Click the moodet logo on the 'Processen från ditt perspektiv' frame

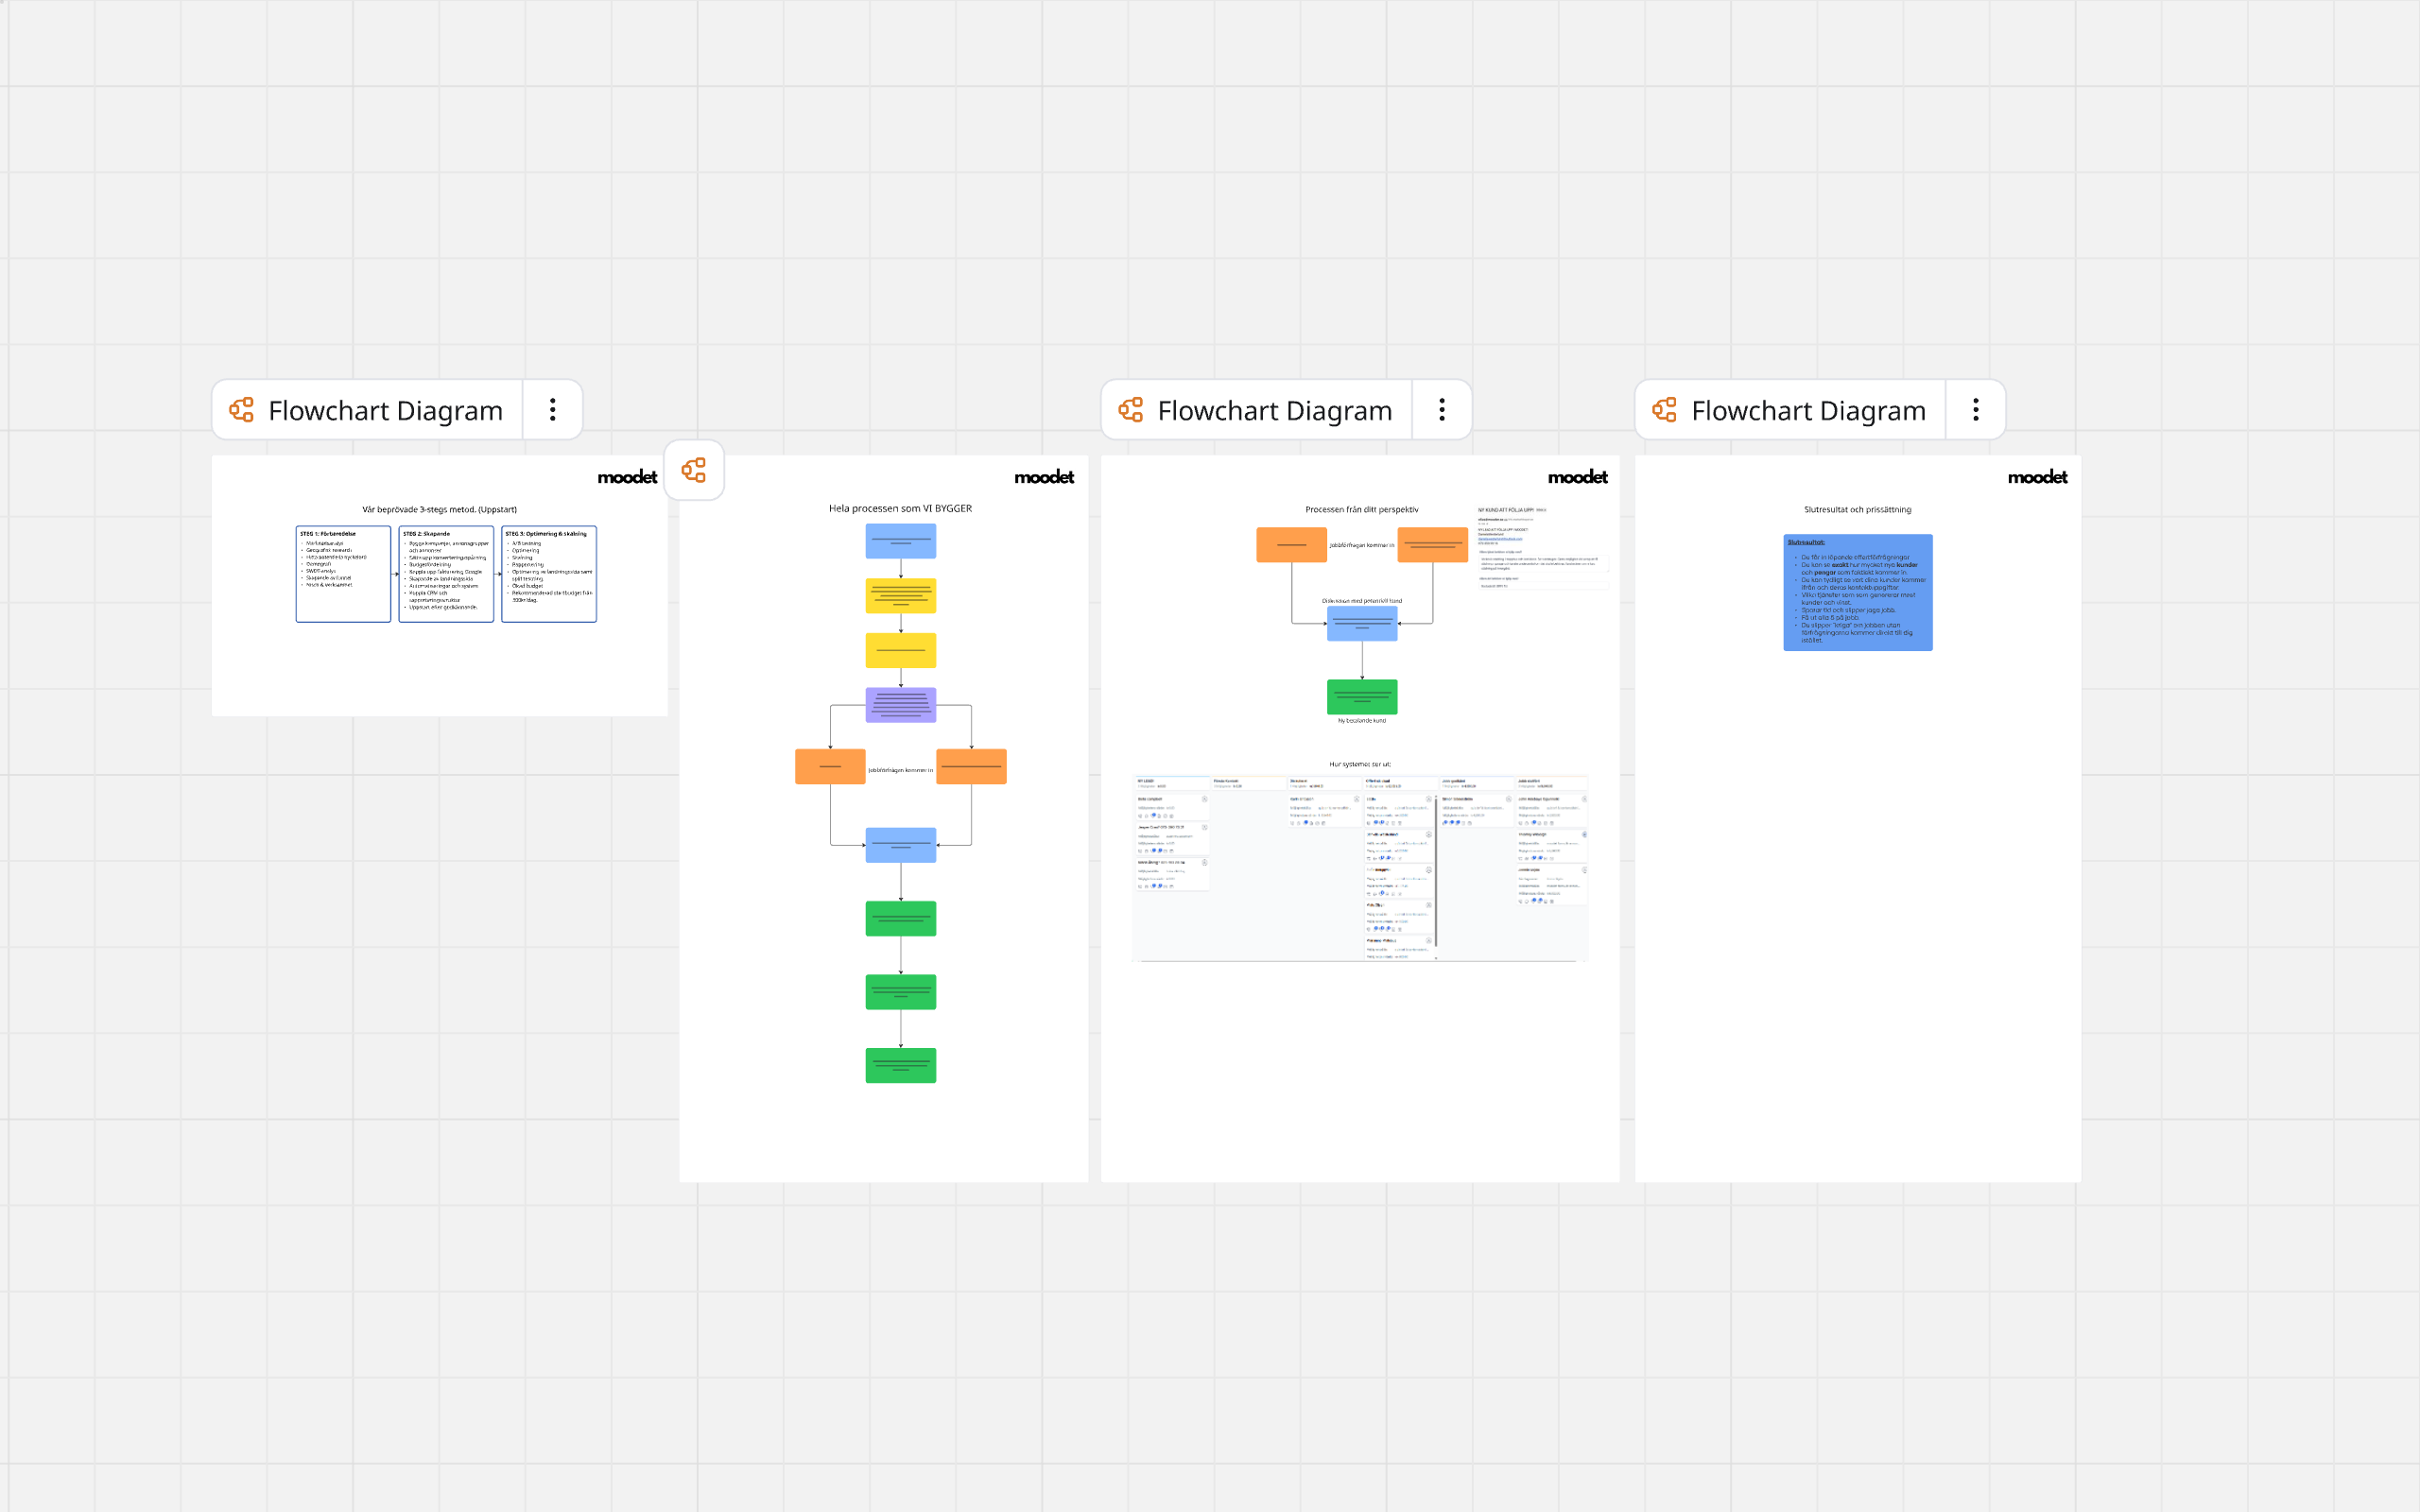1577,478
